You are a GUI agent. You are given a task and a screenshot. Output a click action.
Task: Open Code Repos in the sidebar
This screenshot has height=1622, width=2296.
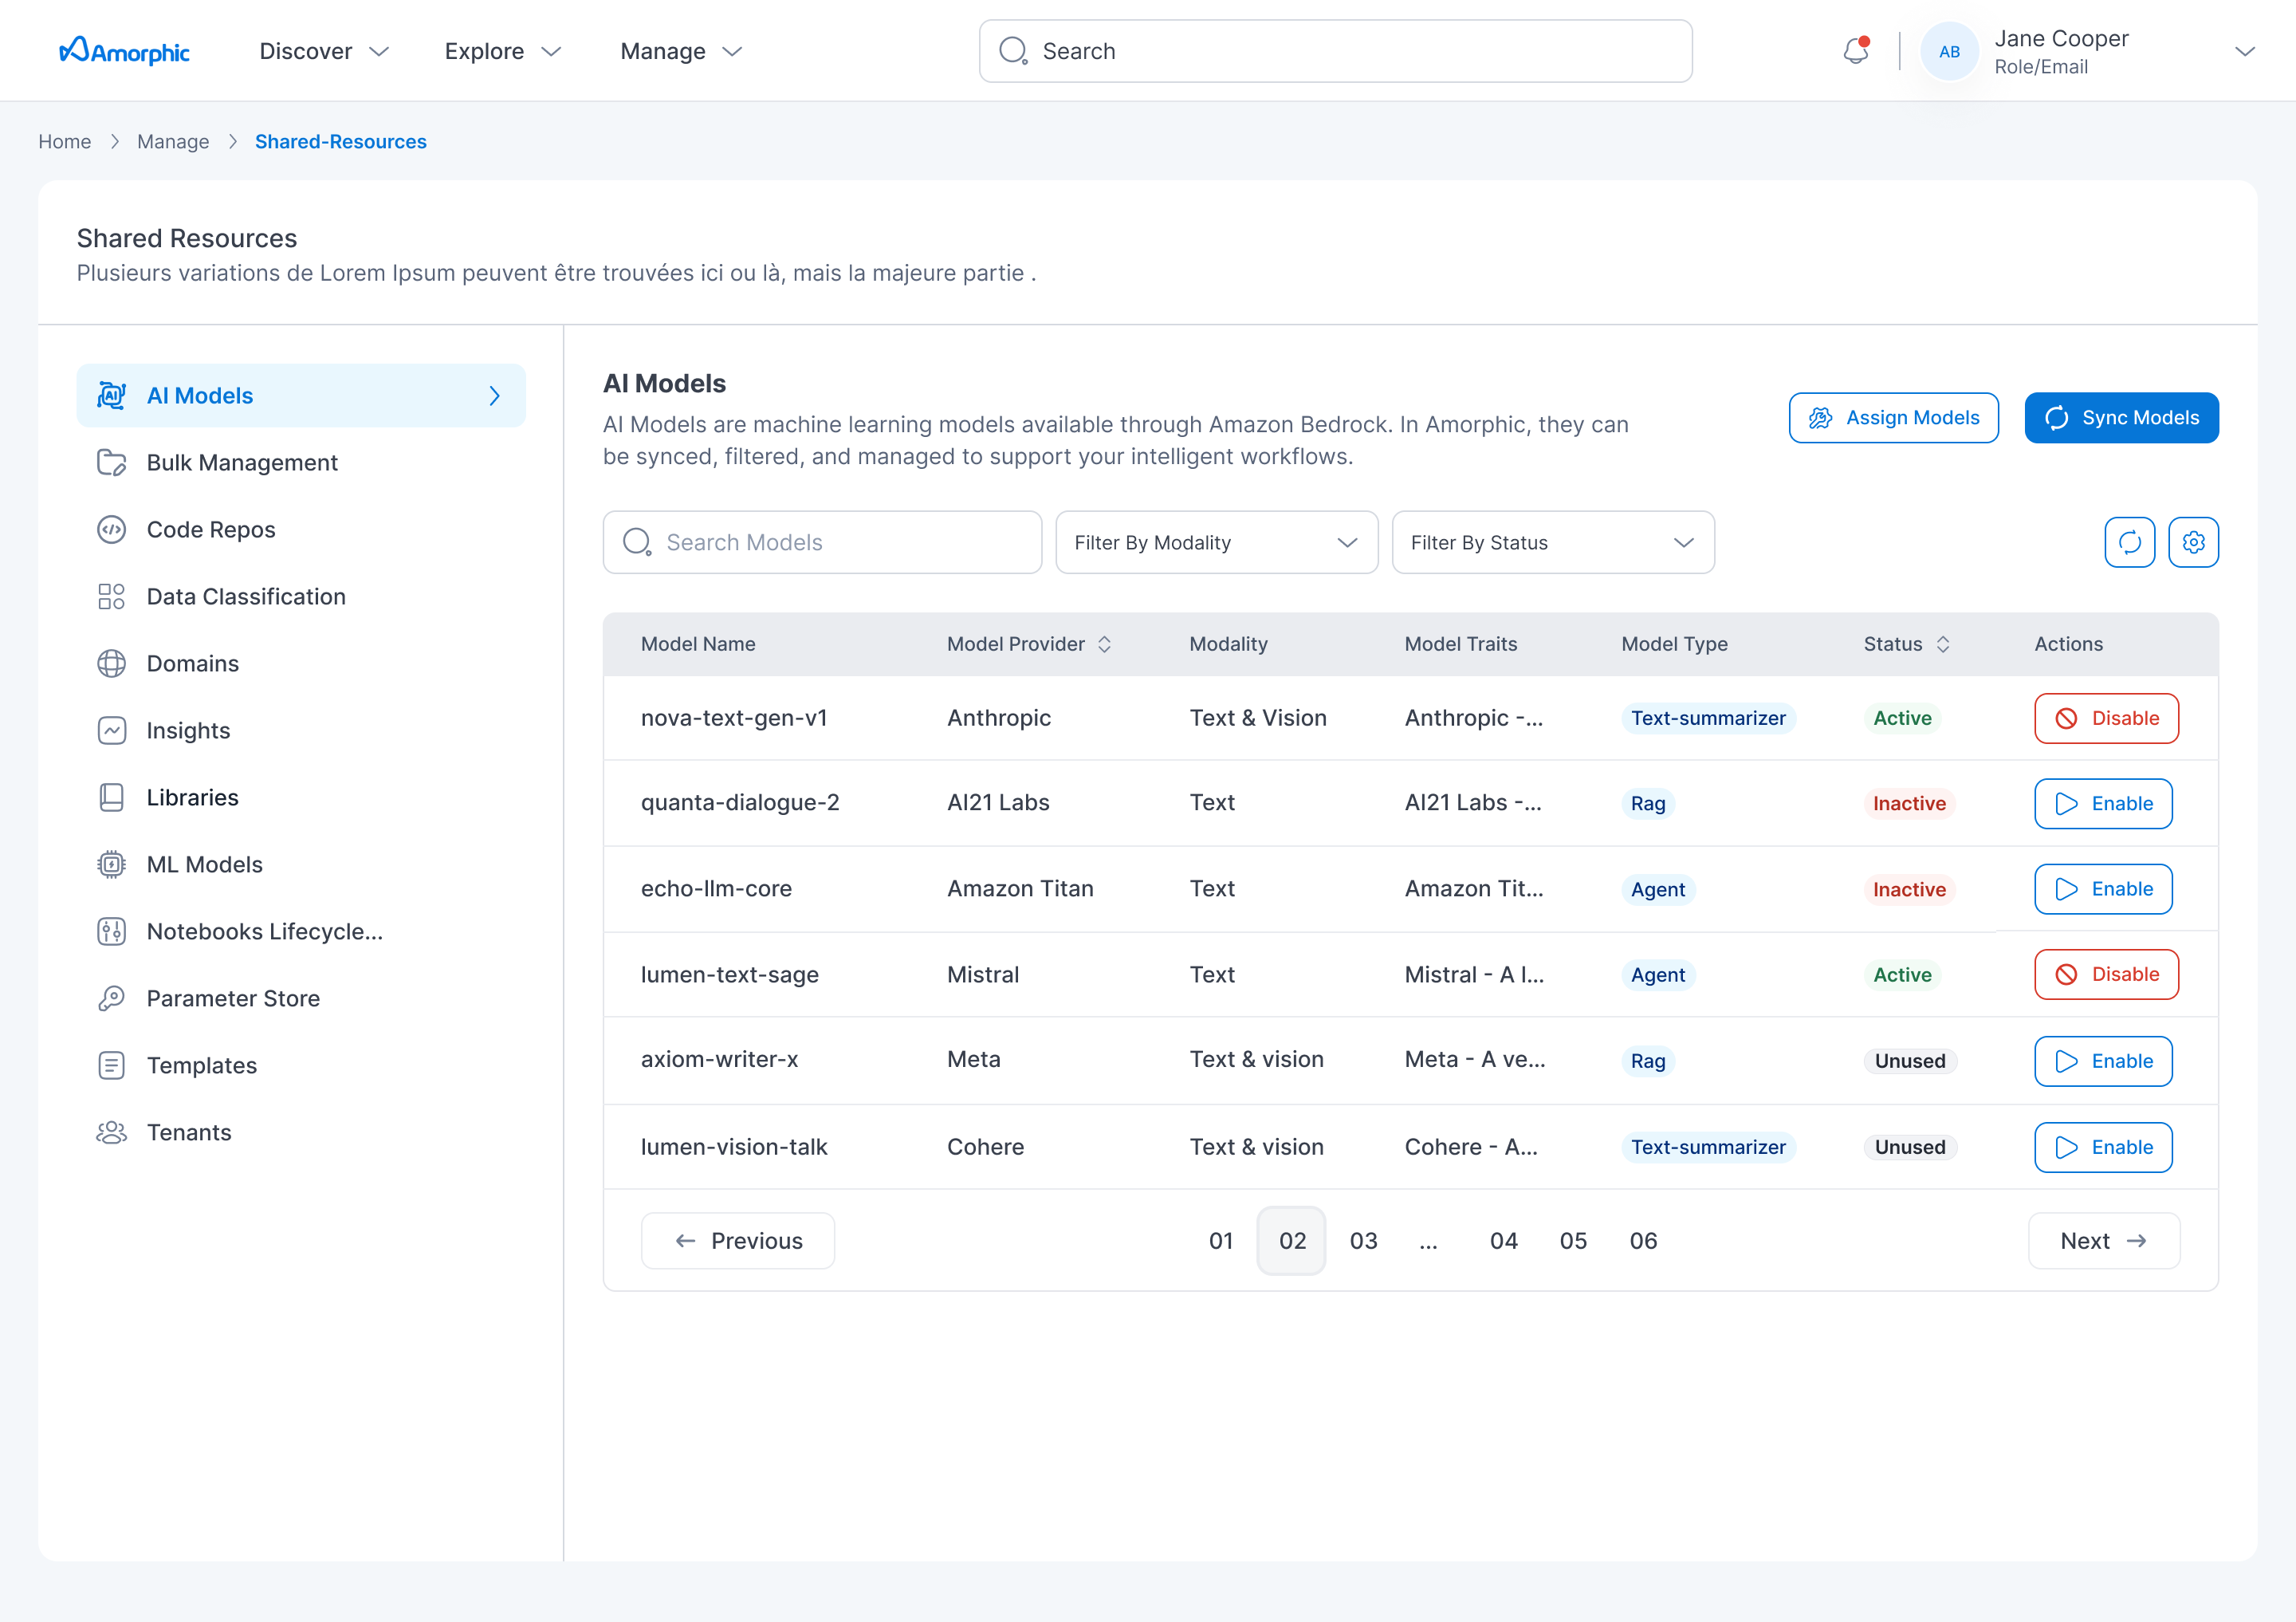(210, 529)
